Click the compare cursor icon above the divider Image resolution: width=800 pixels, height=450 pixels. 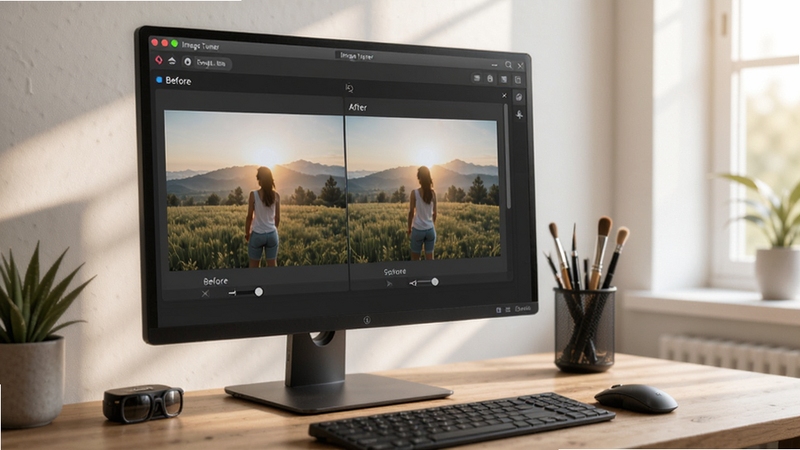[349, 88]
